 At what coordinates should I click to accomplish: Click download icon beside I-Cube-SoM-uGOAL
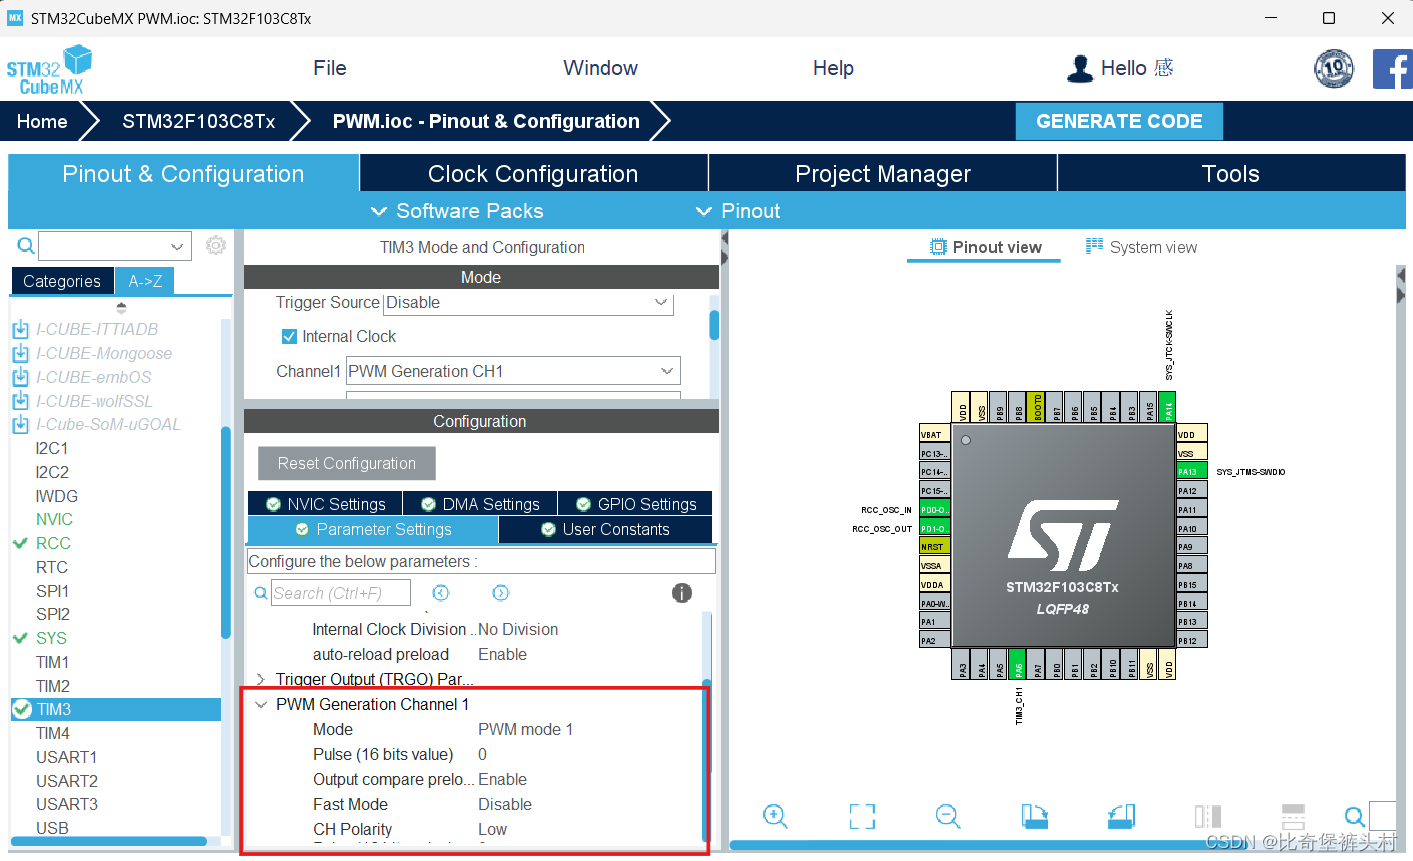point(21,424)
